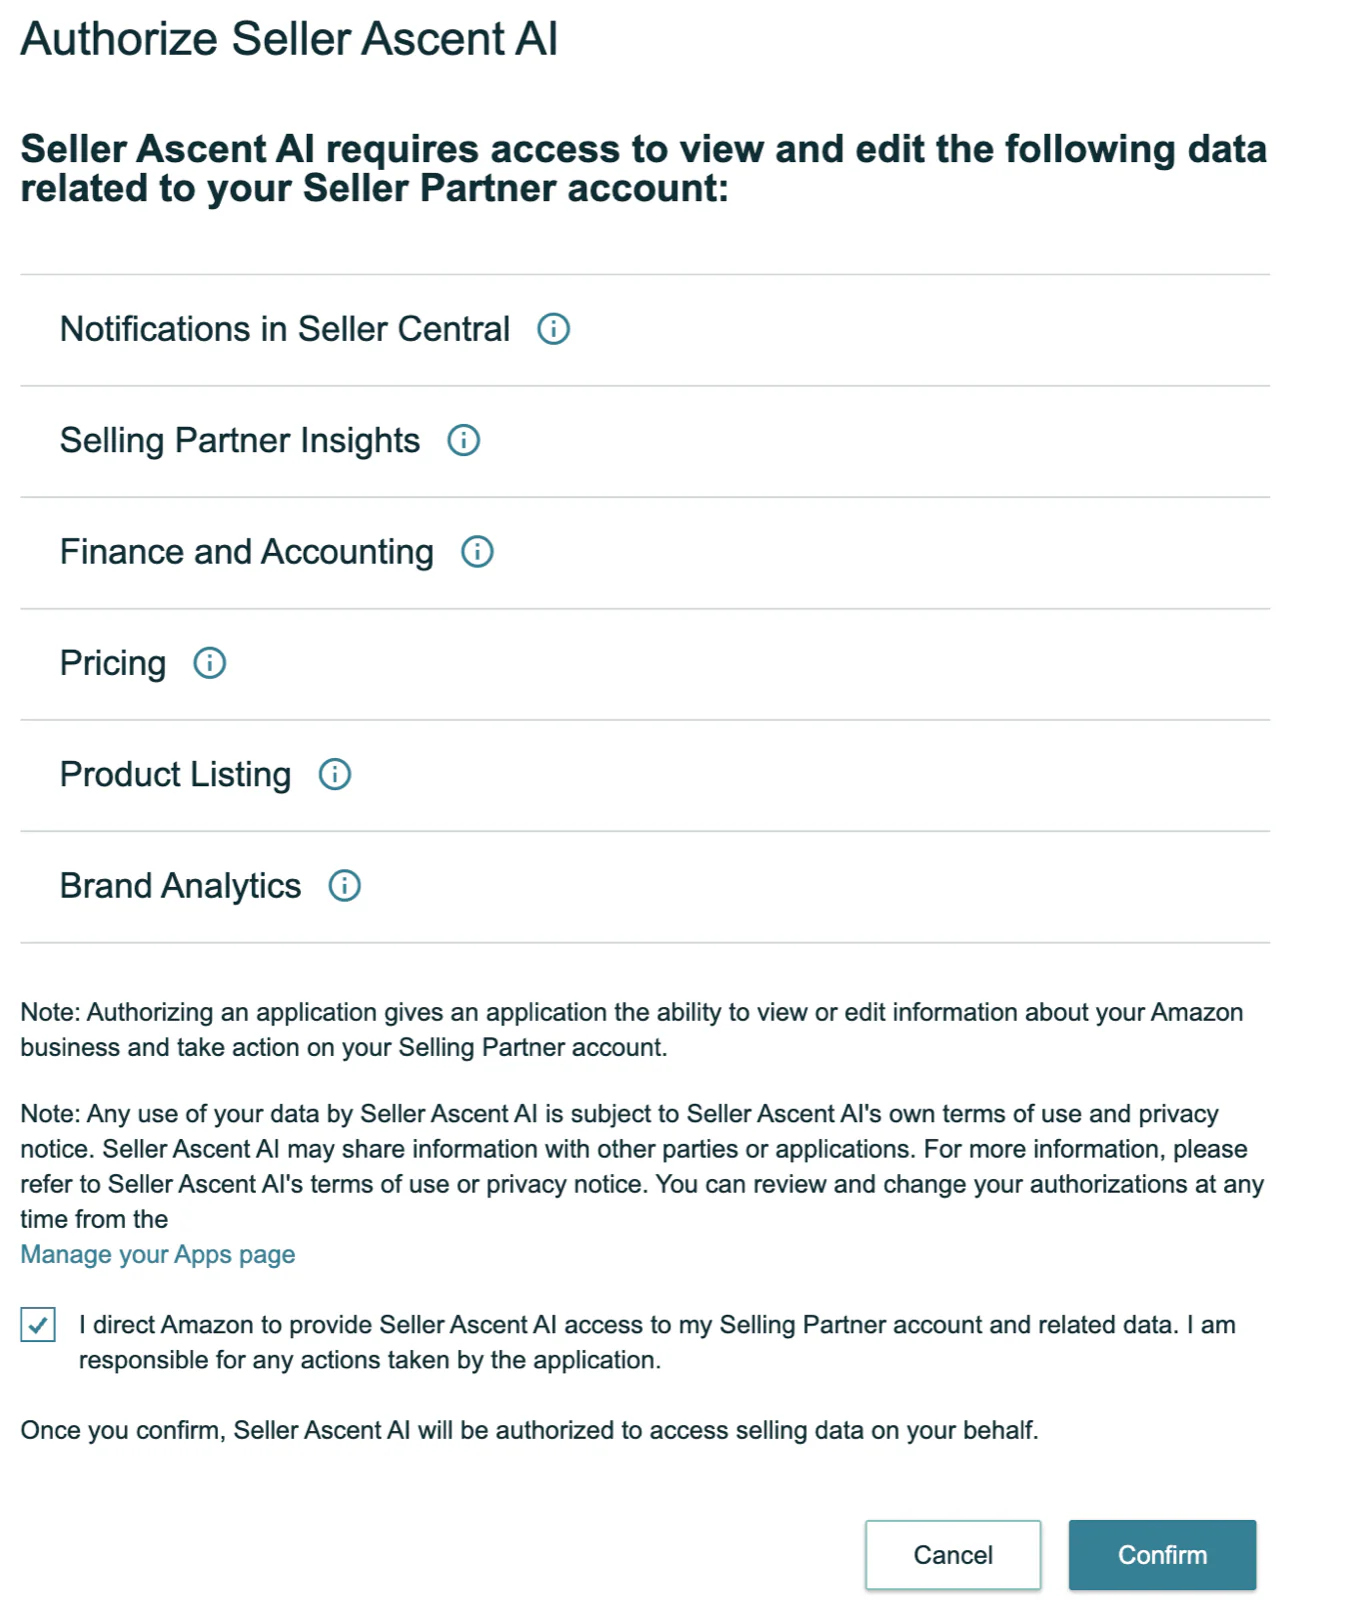Screen dimensions: 1357x1600
Task: Open the Finance and Accounting info icon
Action: (x=477, y=550)
